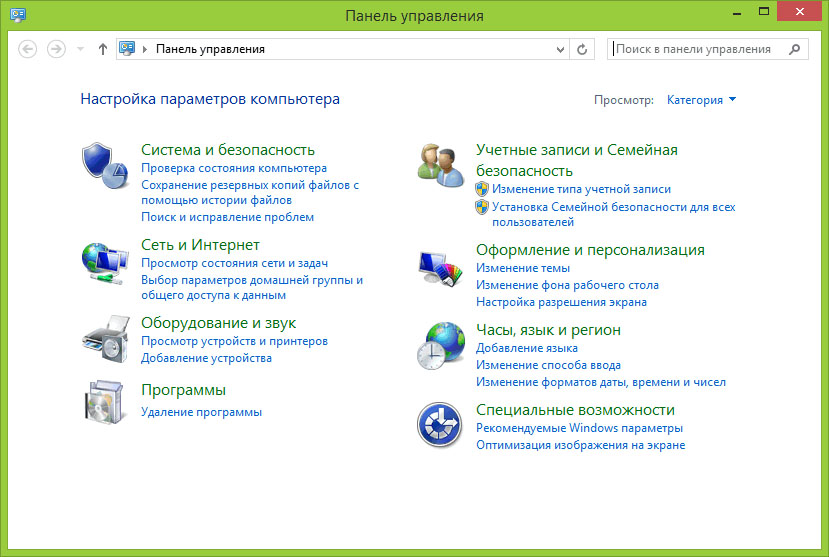This screenshot has height=557, width=829.
Task: Close the Control Panel window
Action: [799, 12]
